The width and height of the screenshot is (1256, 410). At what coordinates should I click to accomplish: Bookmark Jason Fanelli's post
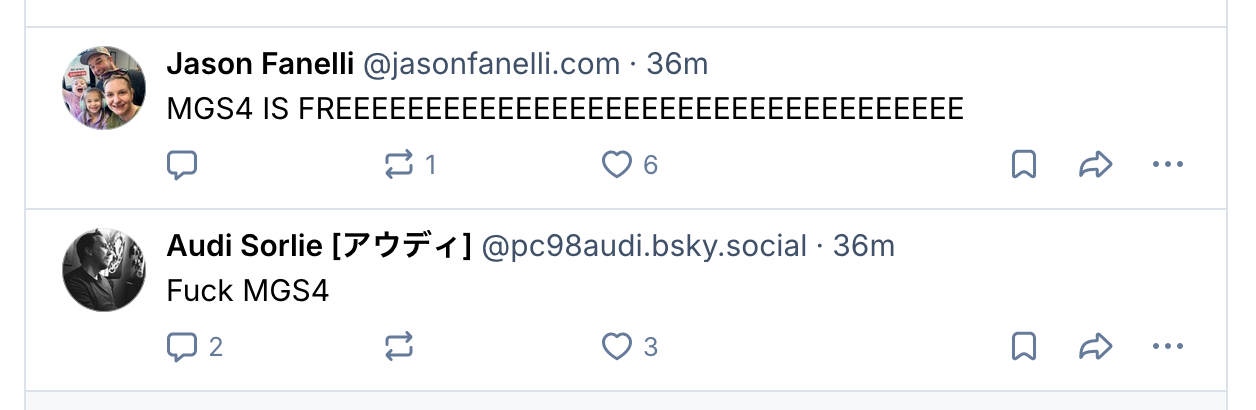[x=1023, y=164]
